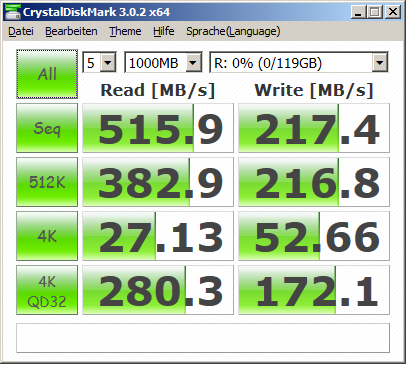Select the 4K write result 52.66
407x367 pixels.
pyautogui.click(x=314, y=236)
